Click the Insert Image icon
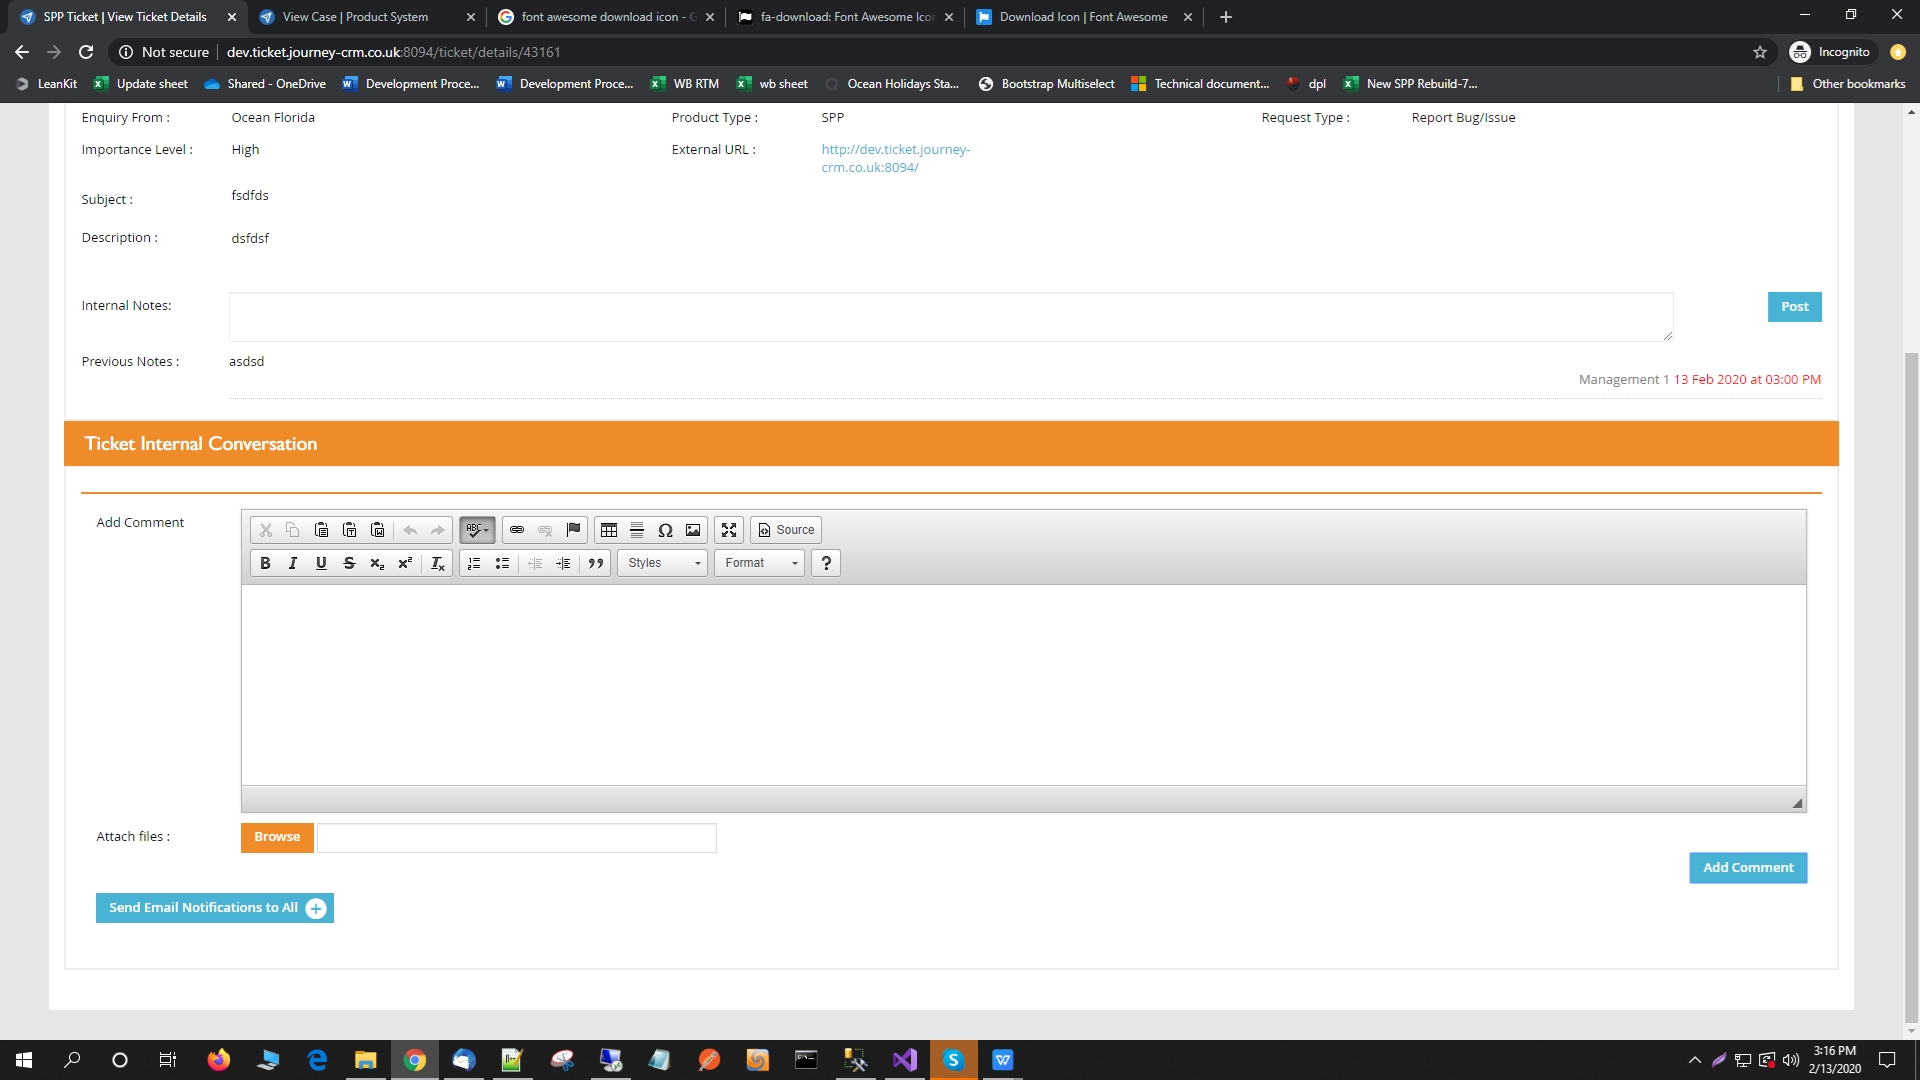Screen dimensions: 1920x1080 693,530
